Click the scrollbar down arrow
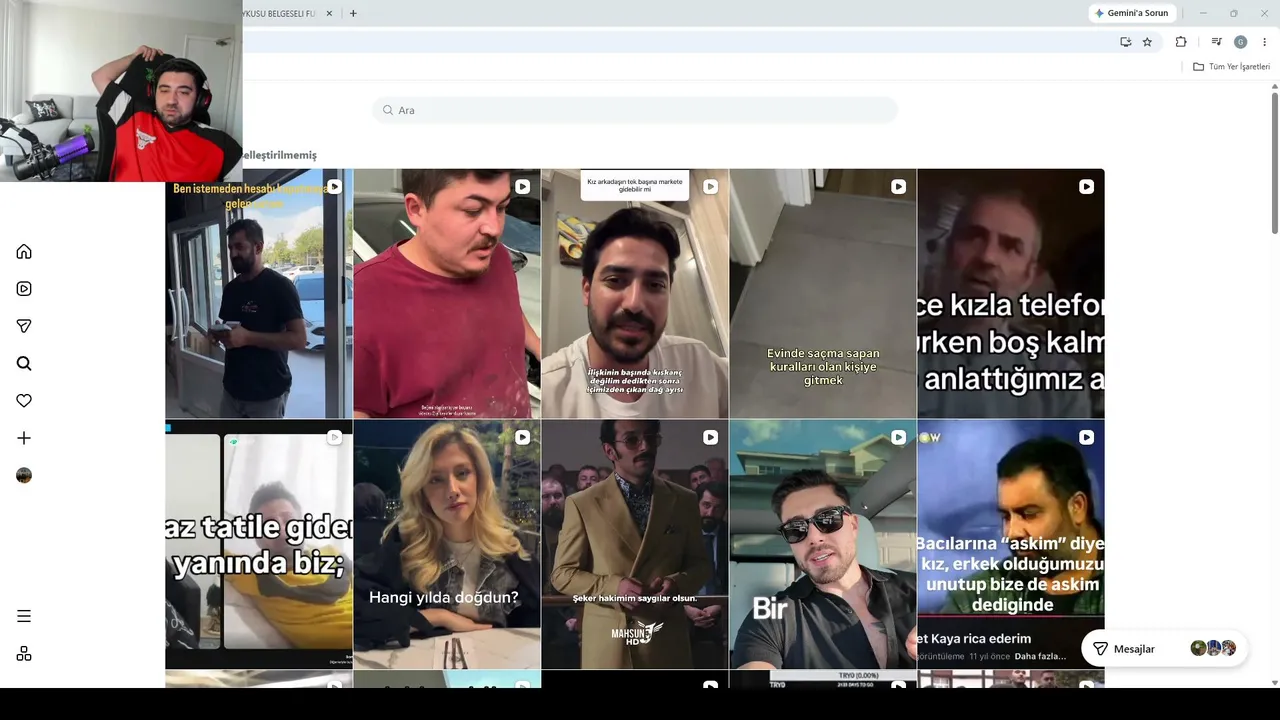 click(x=1275, y=683)
